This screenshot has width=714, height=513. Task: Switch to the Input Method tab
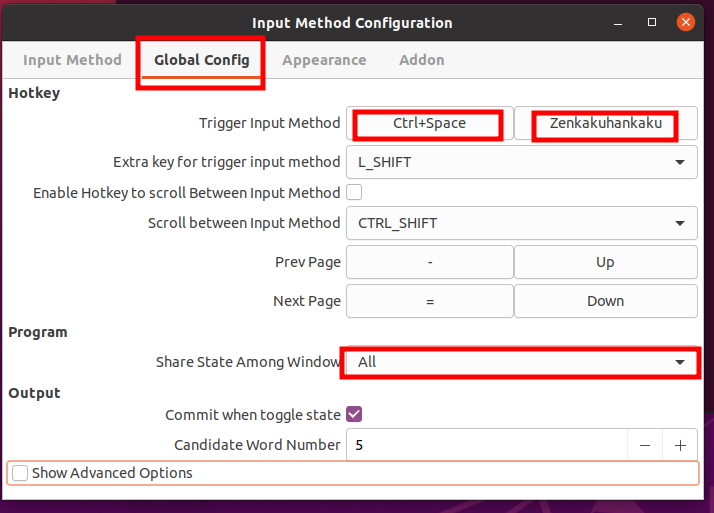coord(72,60)
